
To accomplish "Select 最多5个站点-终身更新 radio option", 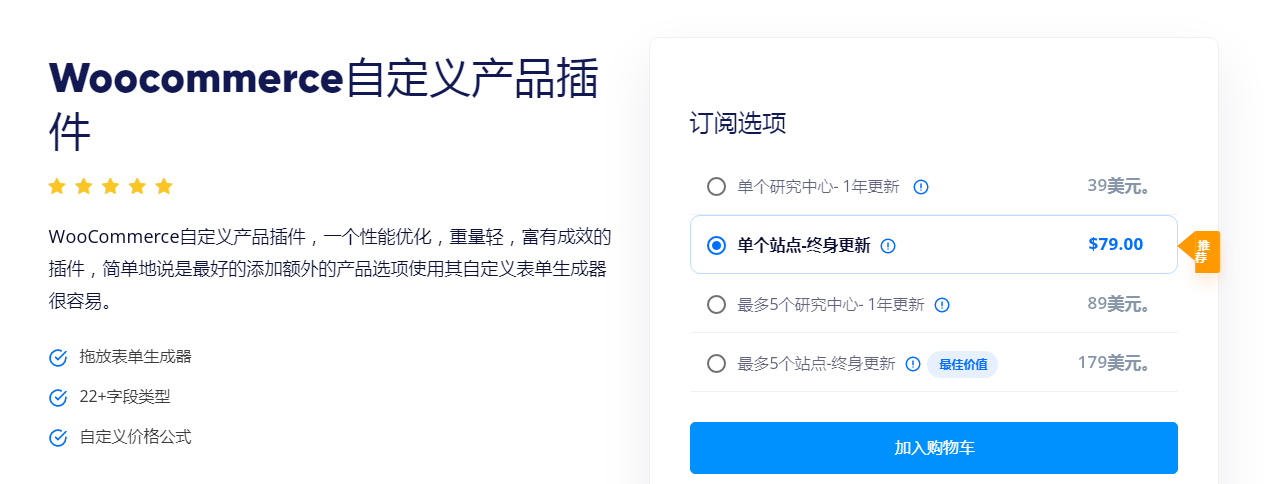I will (x=716, y=364).
